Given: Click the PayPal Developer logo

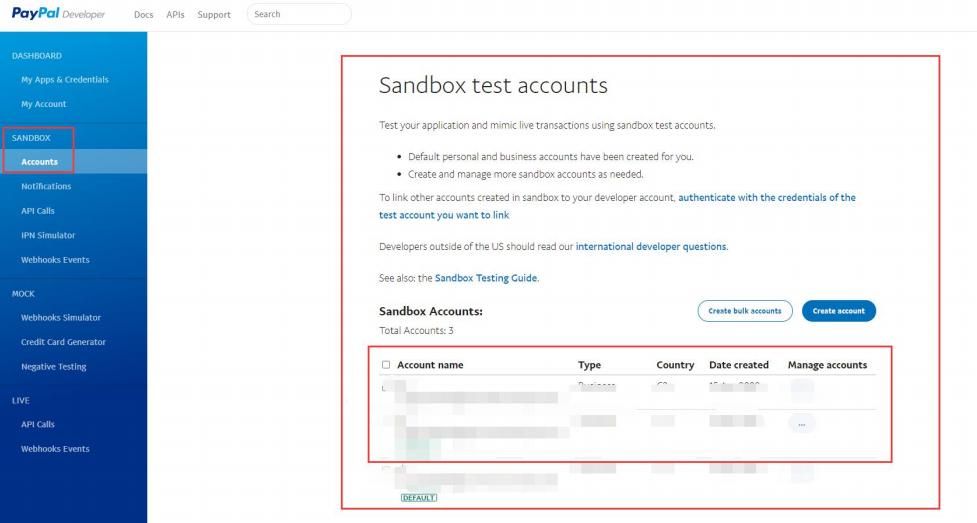Looking at the screenshot, I should coord(59,14).
